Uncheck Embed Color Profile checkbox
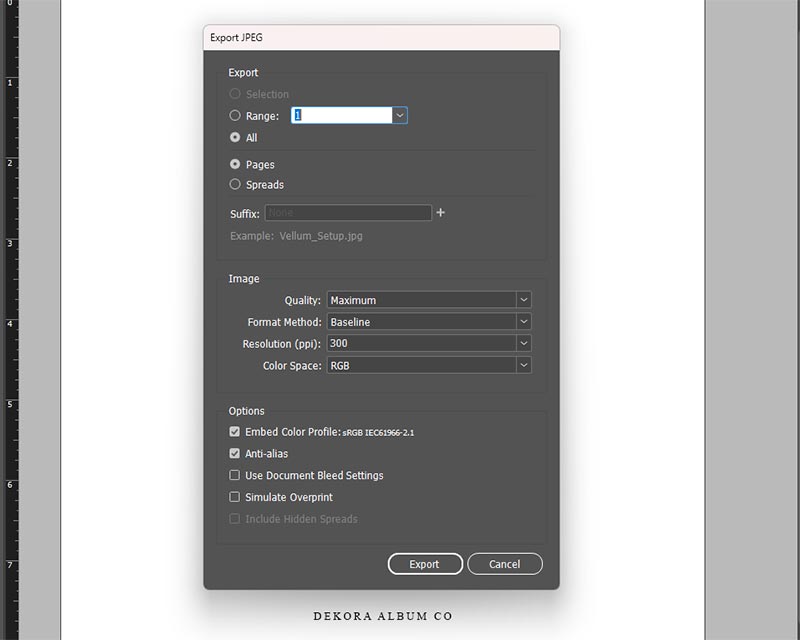This screenshot has width=800, height=640. [235, 432]
